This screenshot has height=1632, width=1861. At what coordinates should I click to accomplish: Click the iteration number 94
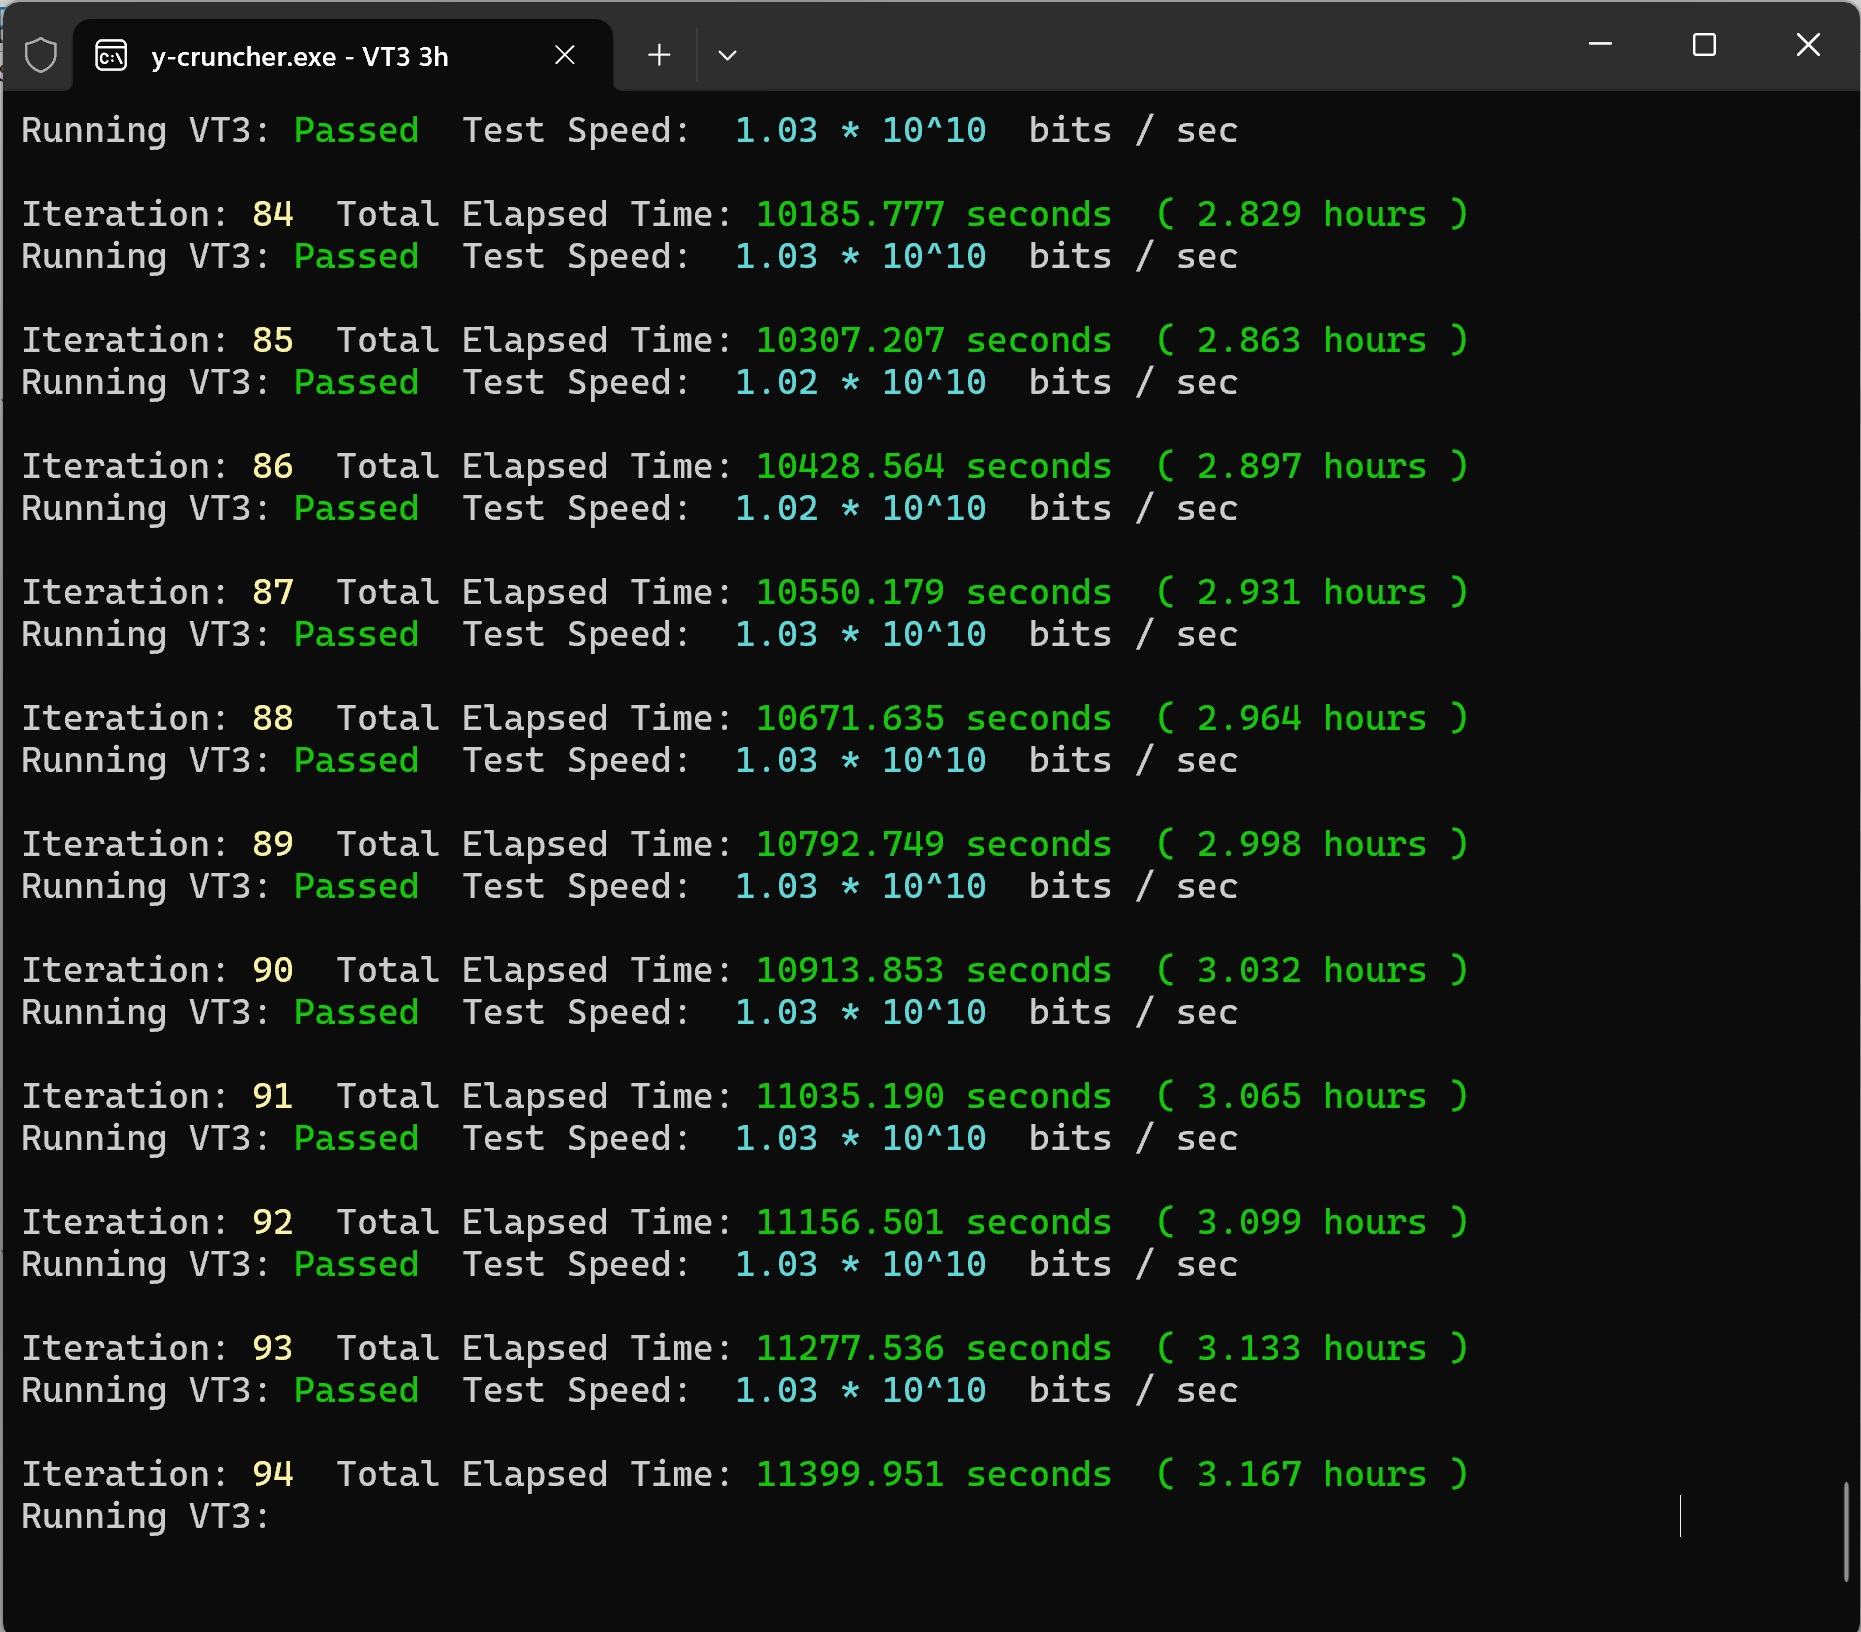pos(272,1475)
